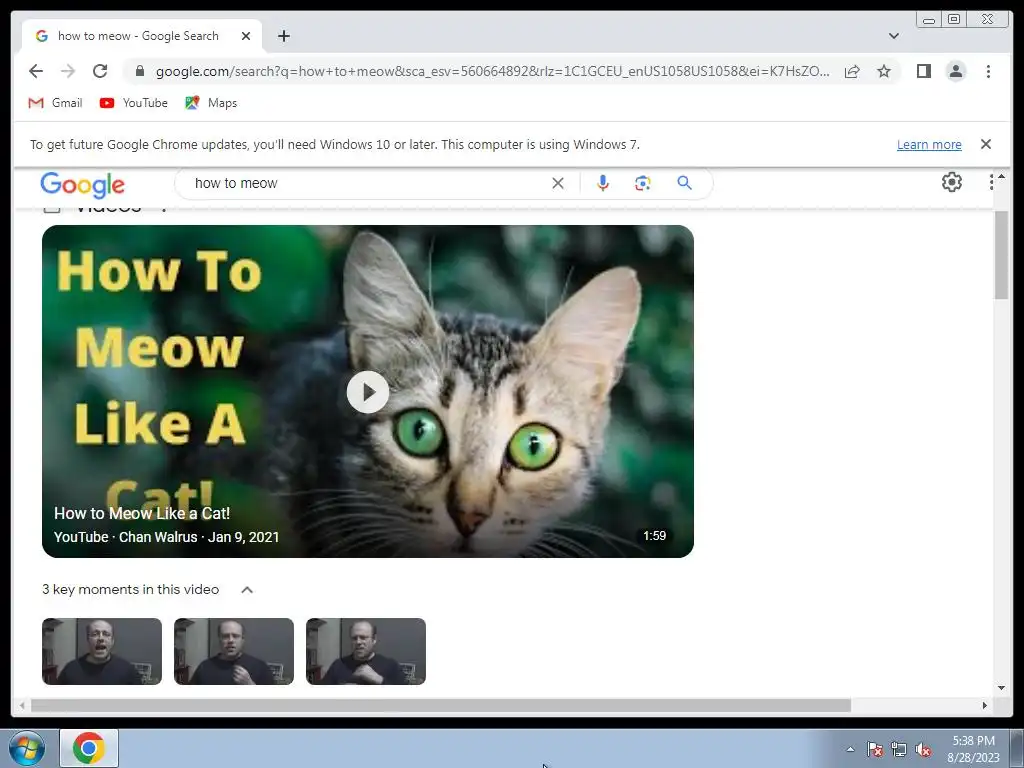The image size is (1024, 768).
Task: Click the horizontal scrollbar thumb
Action: (x=441, y=705)
